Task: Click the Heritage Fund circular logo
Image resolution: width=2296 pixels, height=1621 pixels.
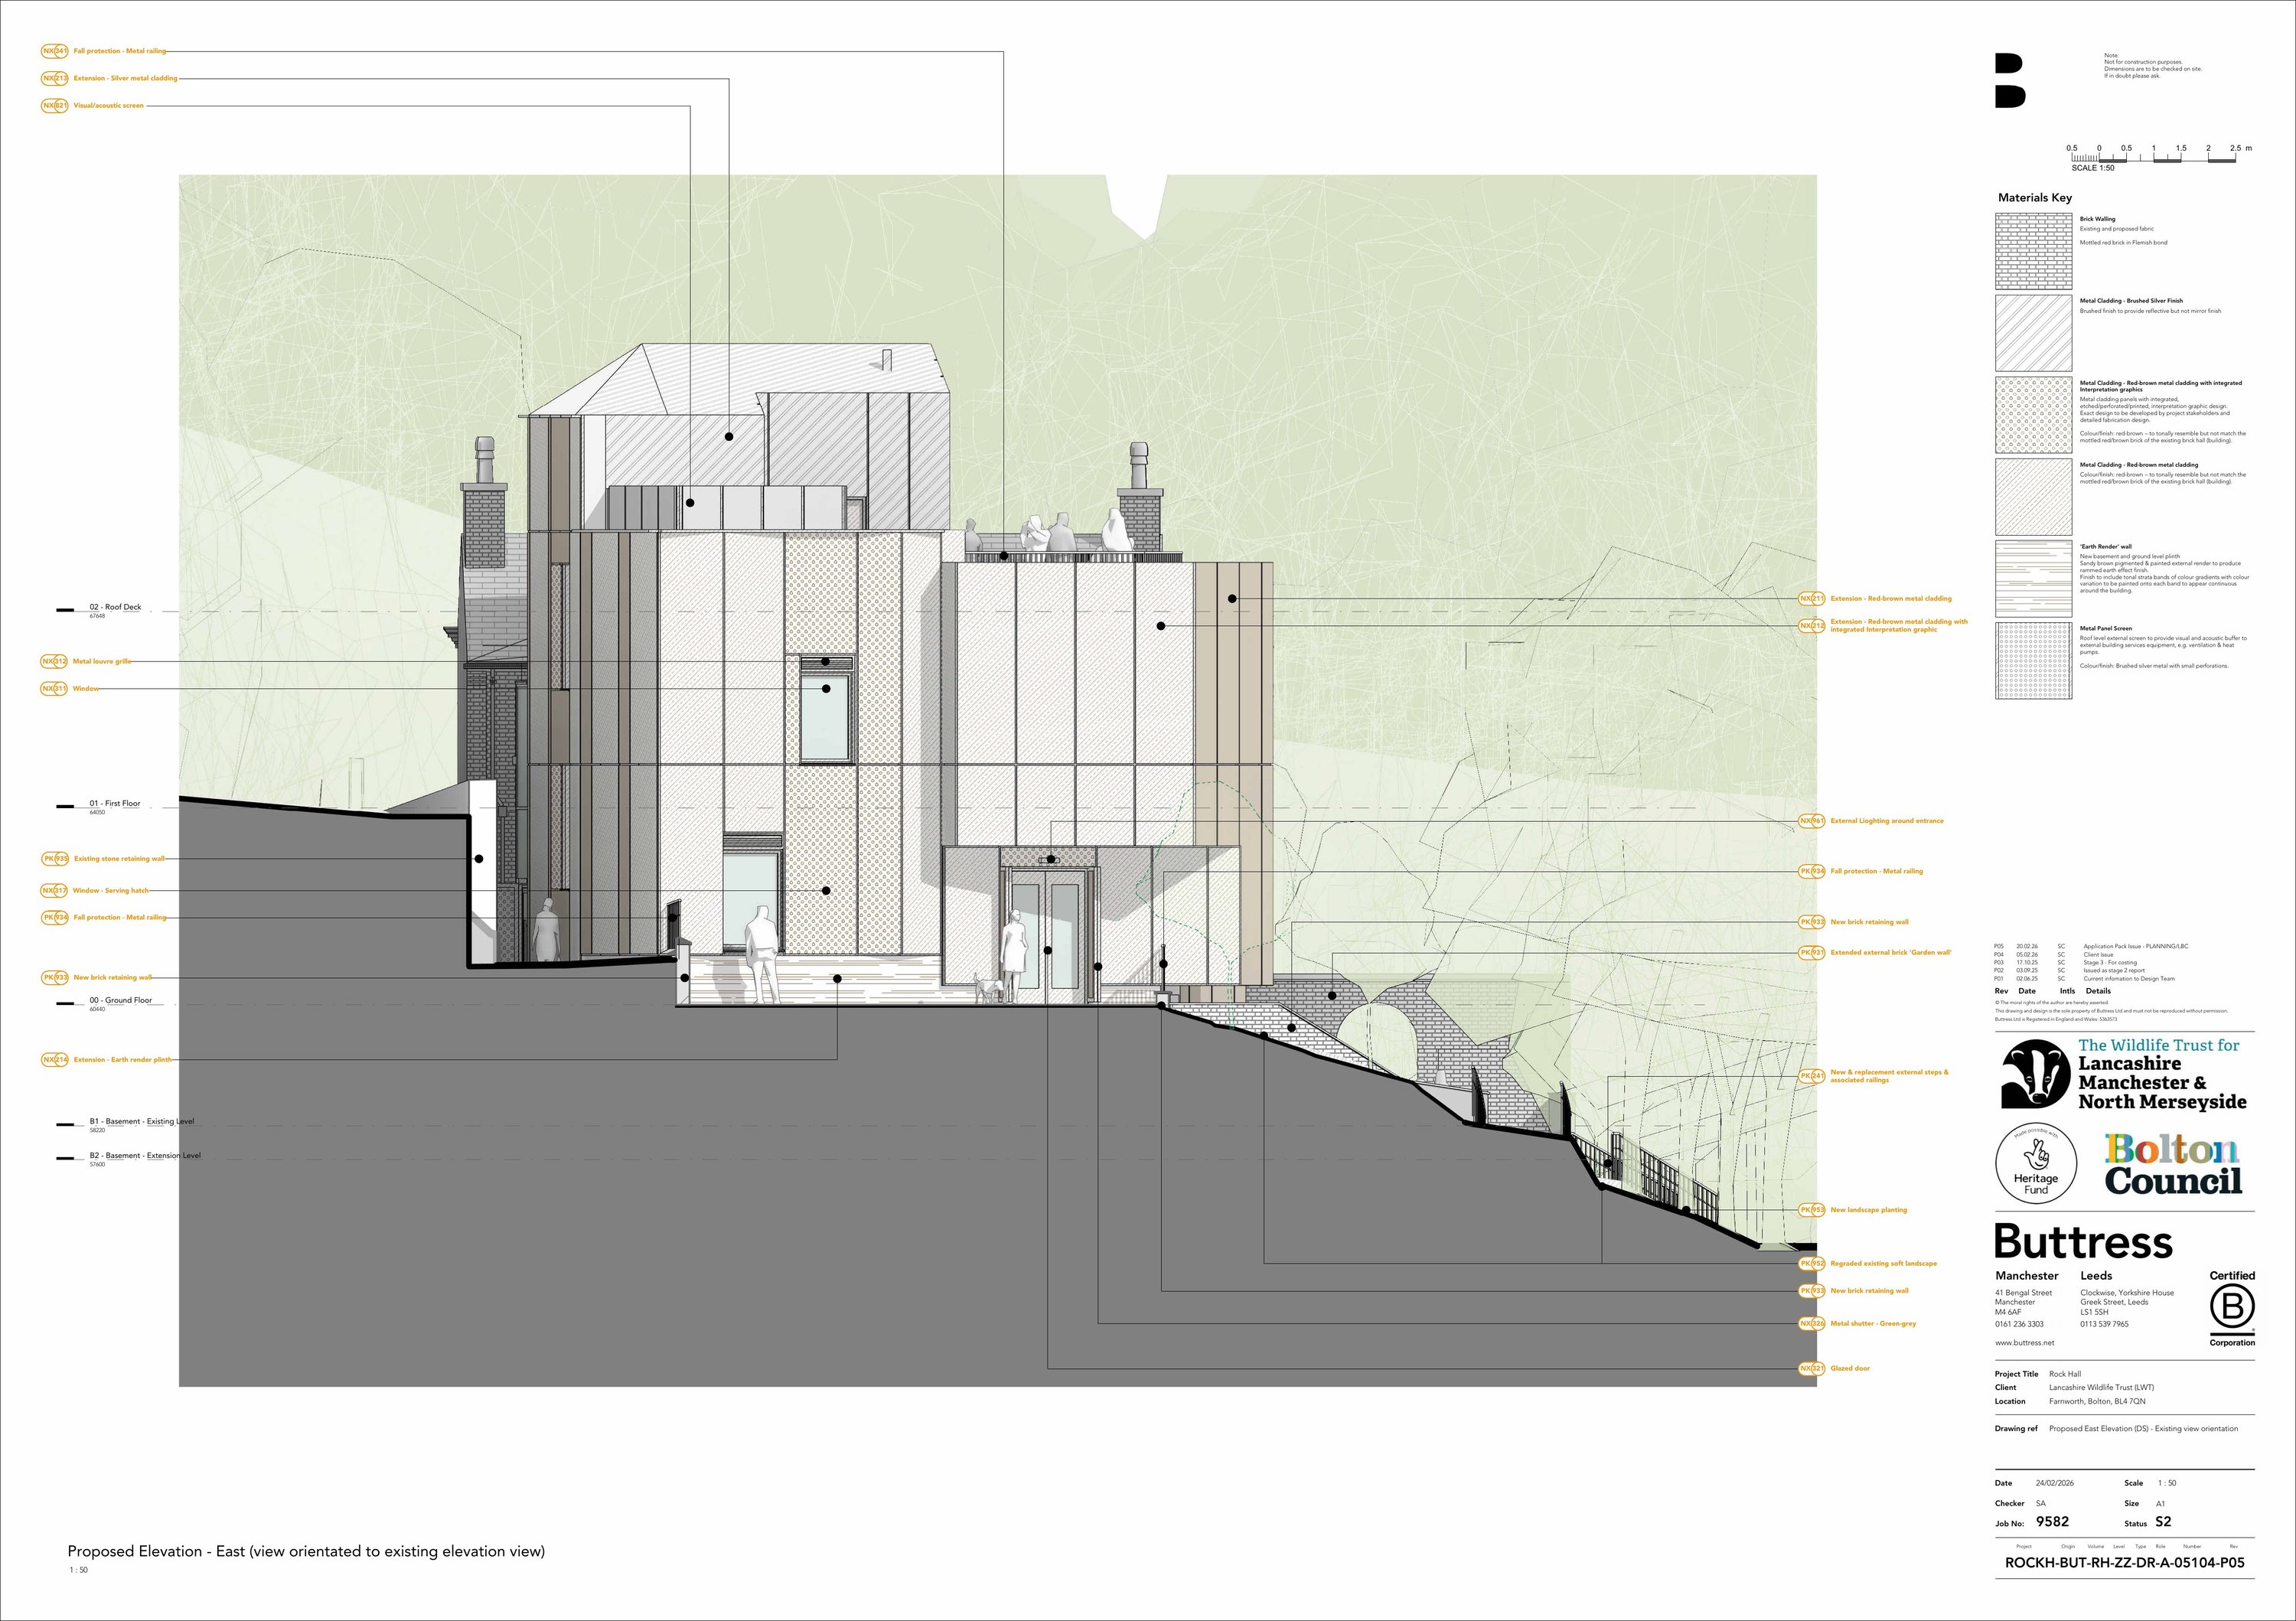Action: tap(2036, 1164)
